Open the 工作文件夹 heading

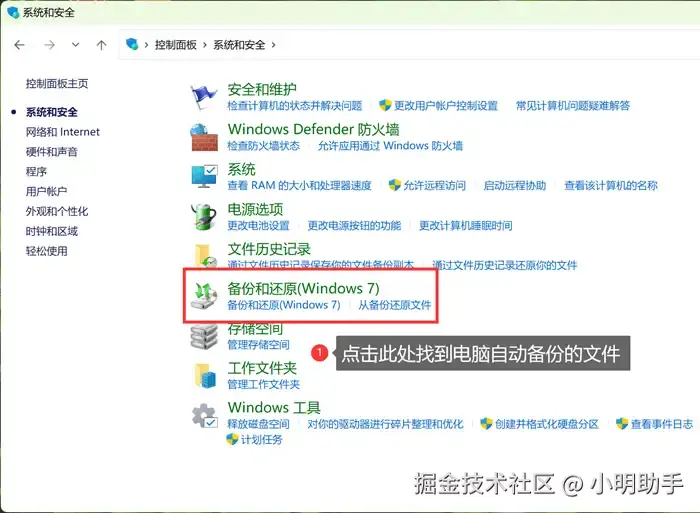click(262, 368)
